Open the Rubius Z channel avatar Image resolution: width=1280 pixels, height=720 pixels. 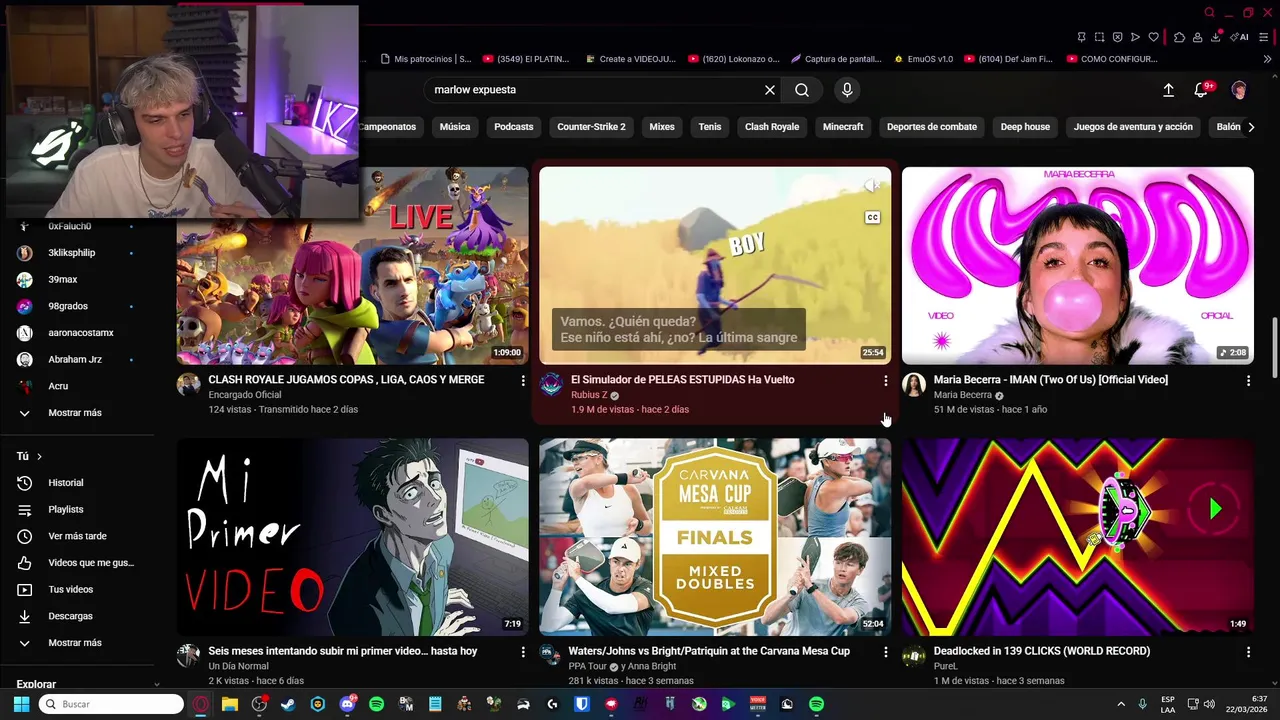pos(551,385)
